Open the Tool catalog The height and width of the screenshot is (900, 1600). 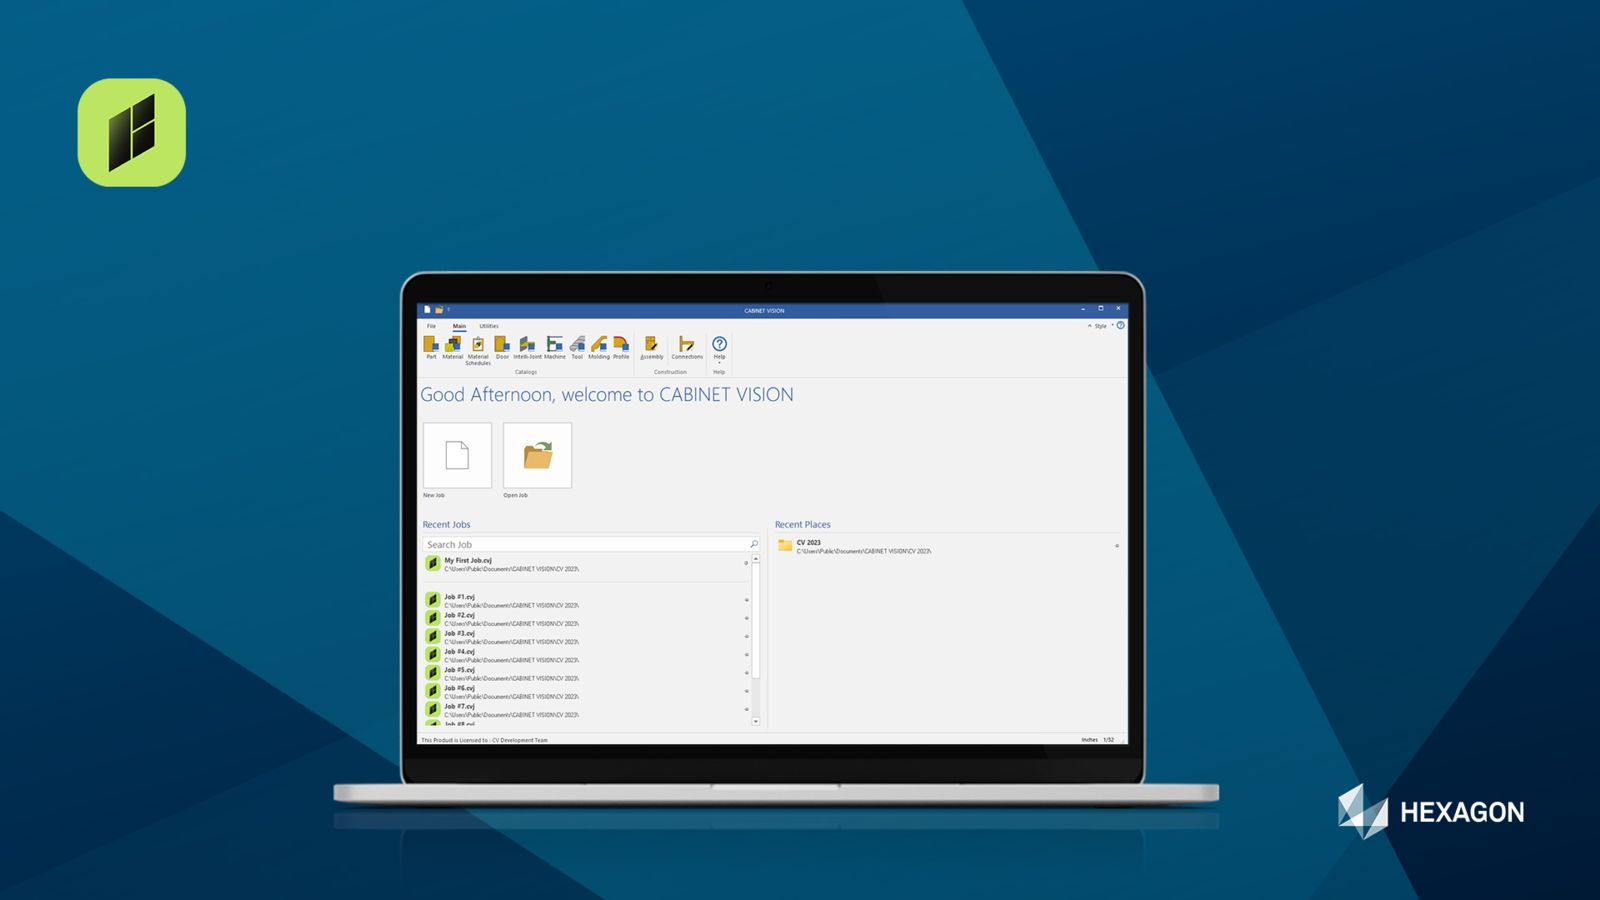coord(577,346)
